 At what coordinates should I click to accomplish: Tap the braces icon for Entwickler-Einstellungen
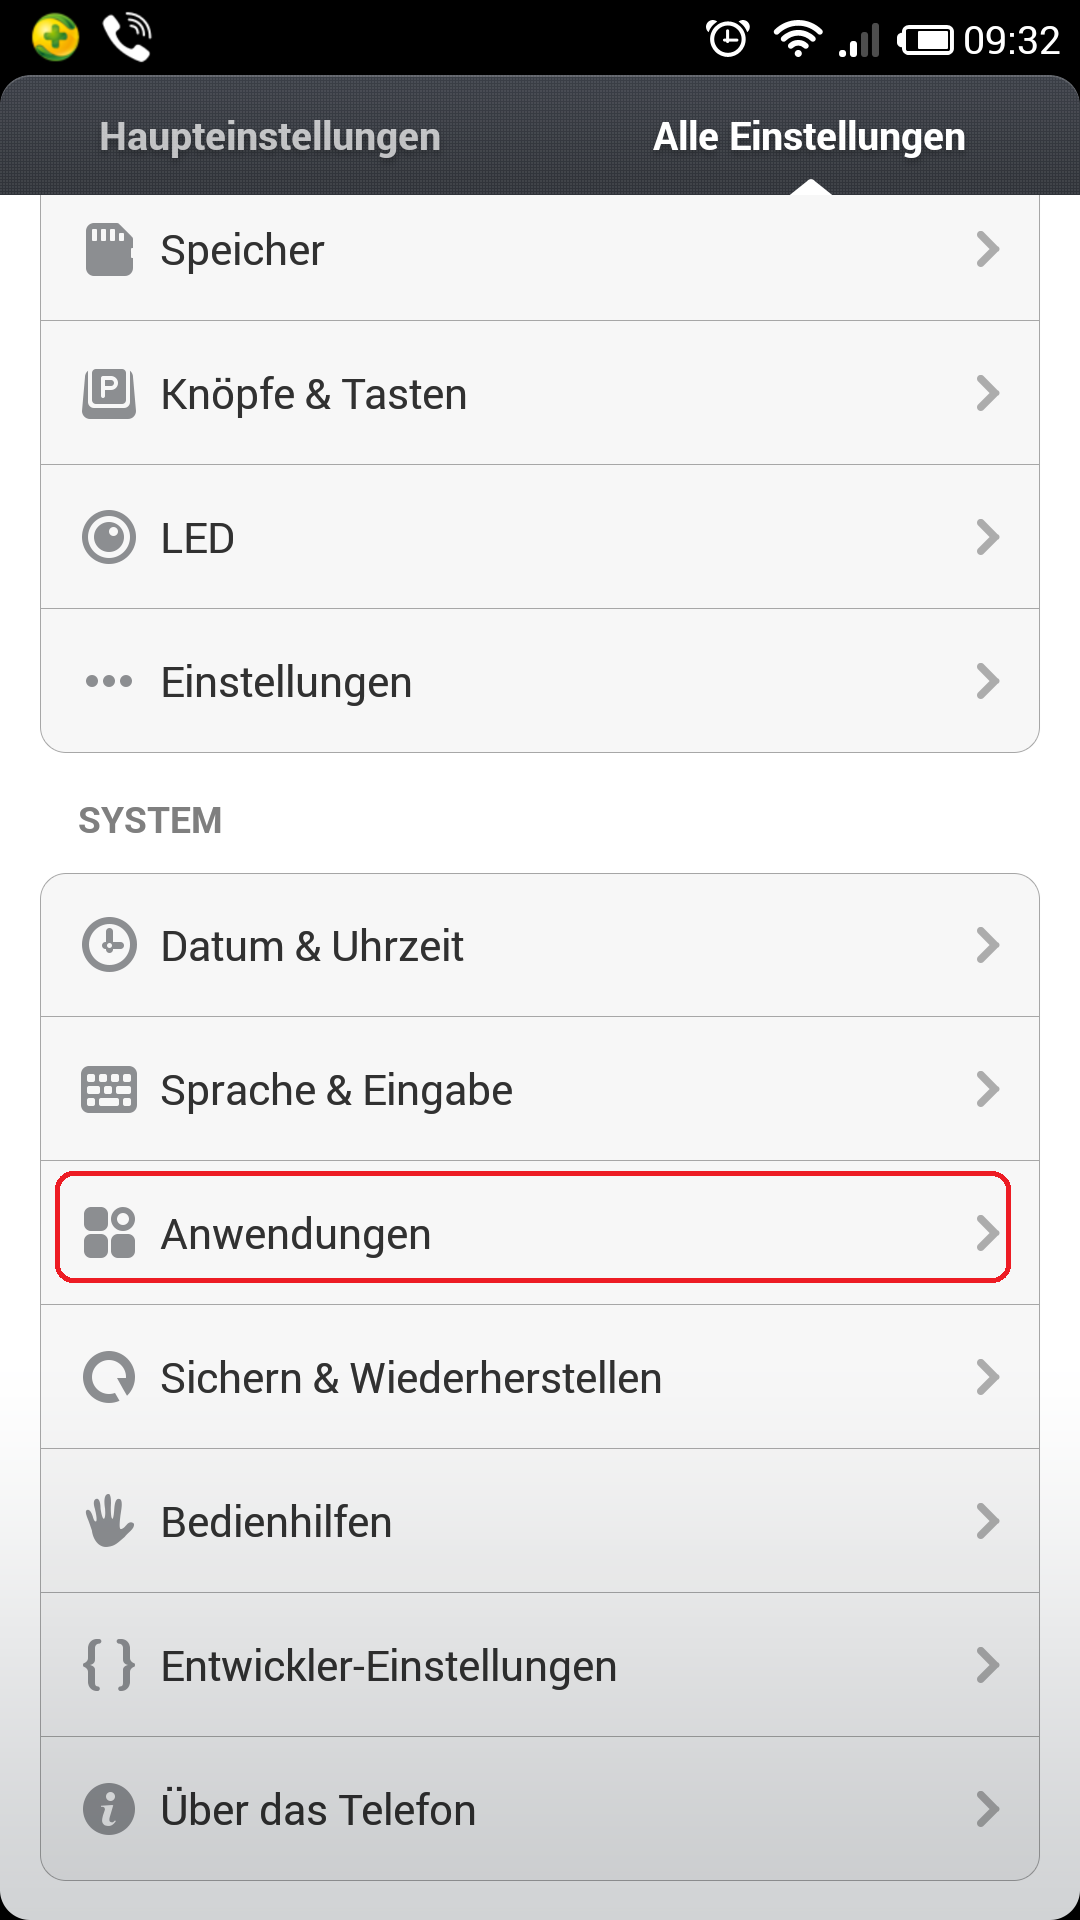pyautogui.click(x=109, y=1665)
